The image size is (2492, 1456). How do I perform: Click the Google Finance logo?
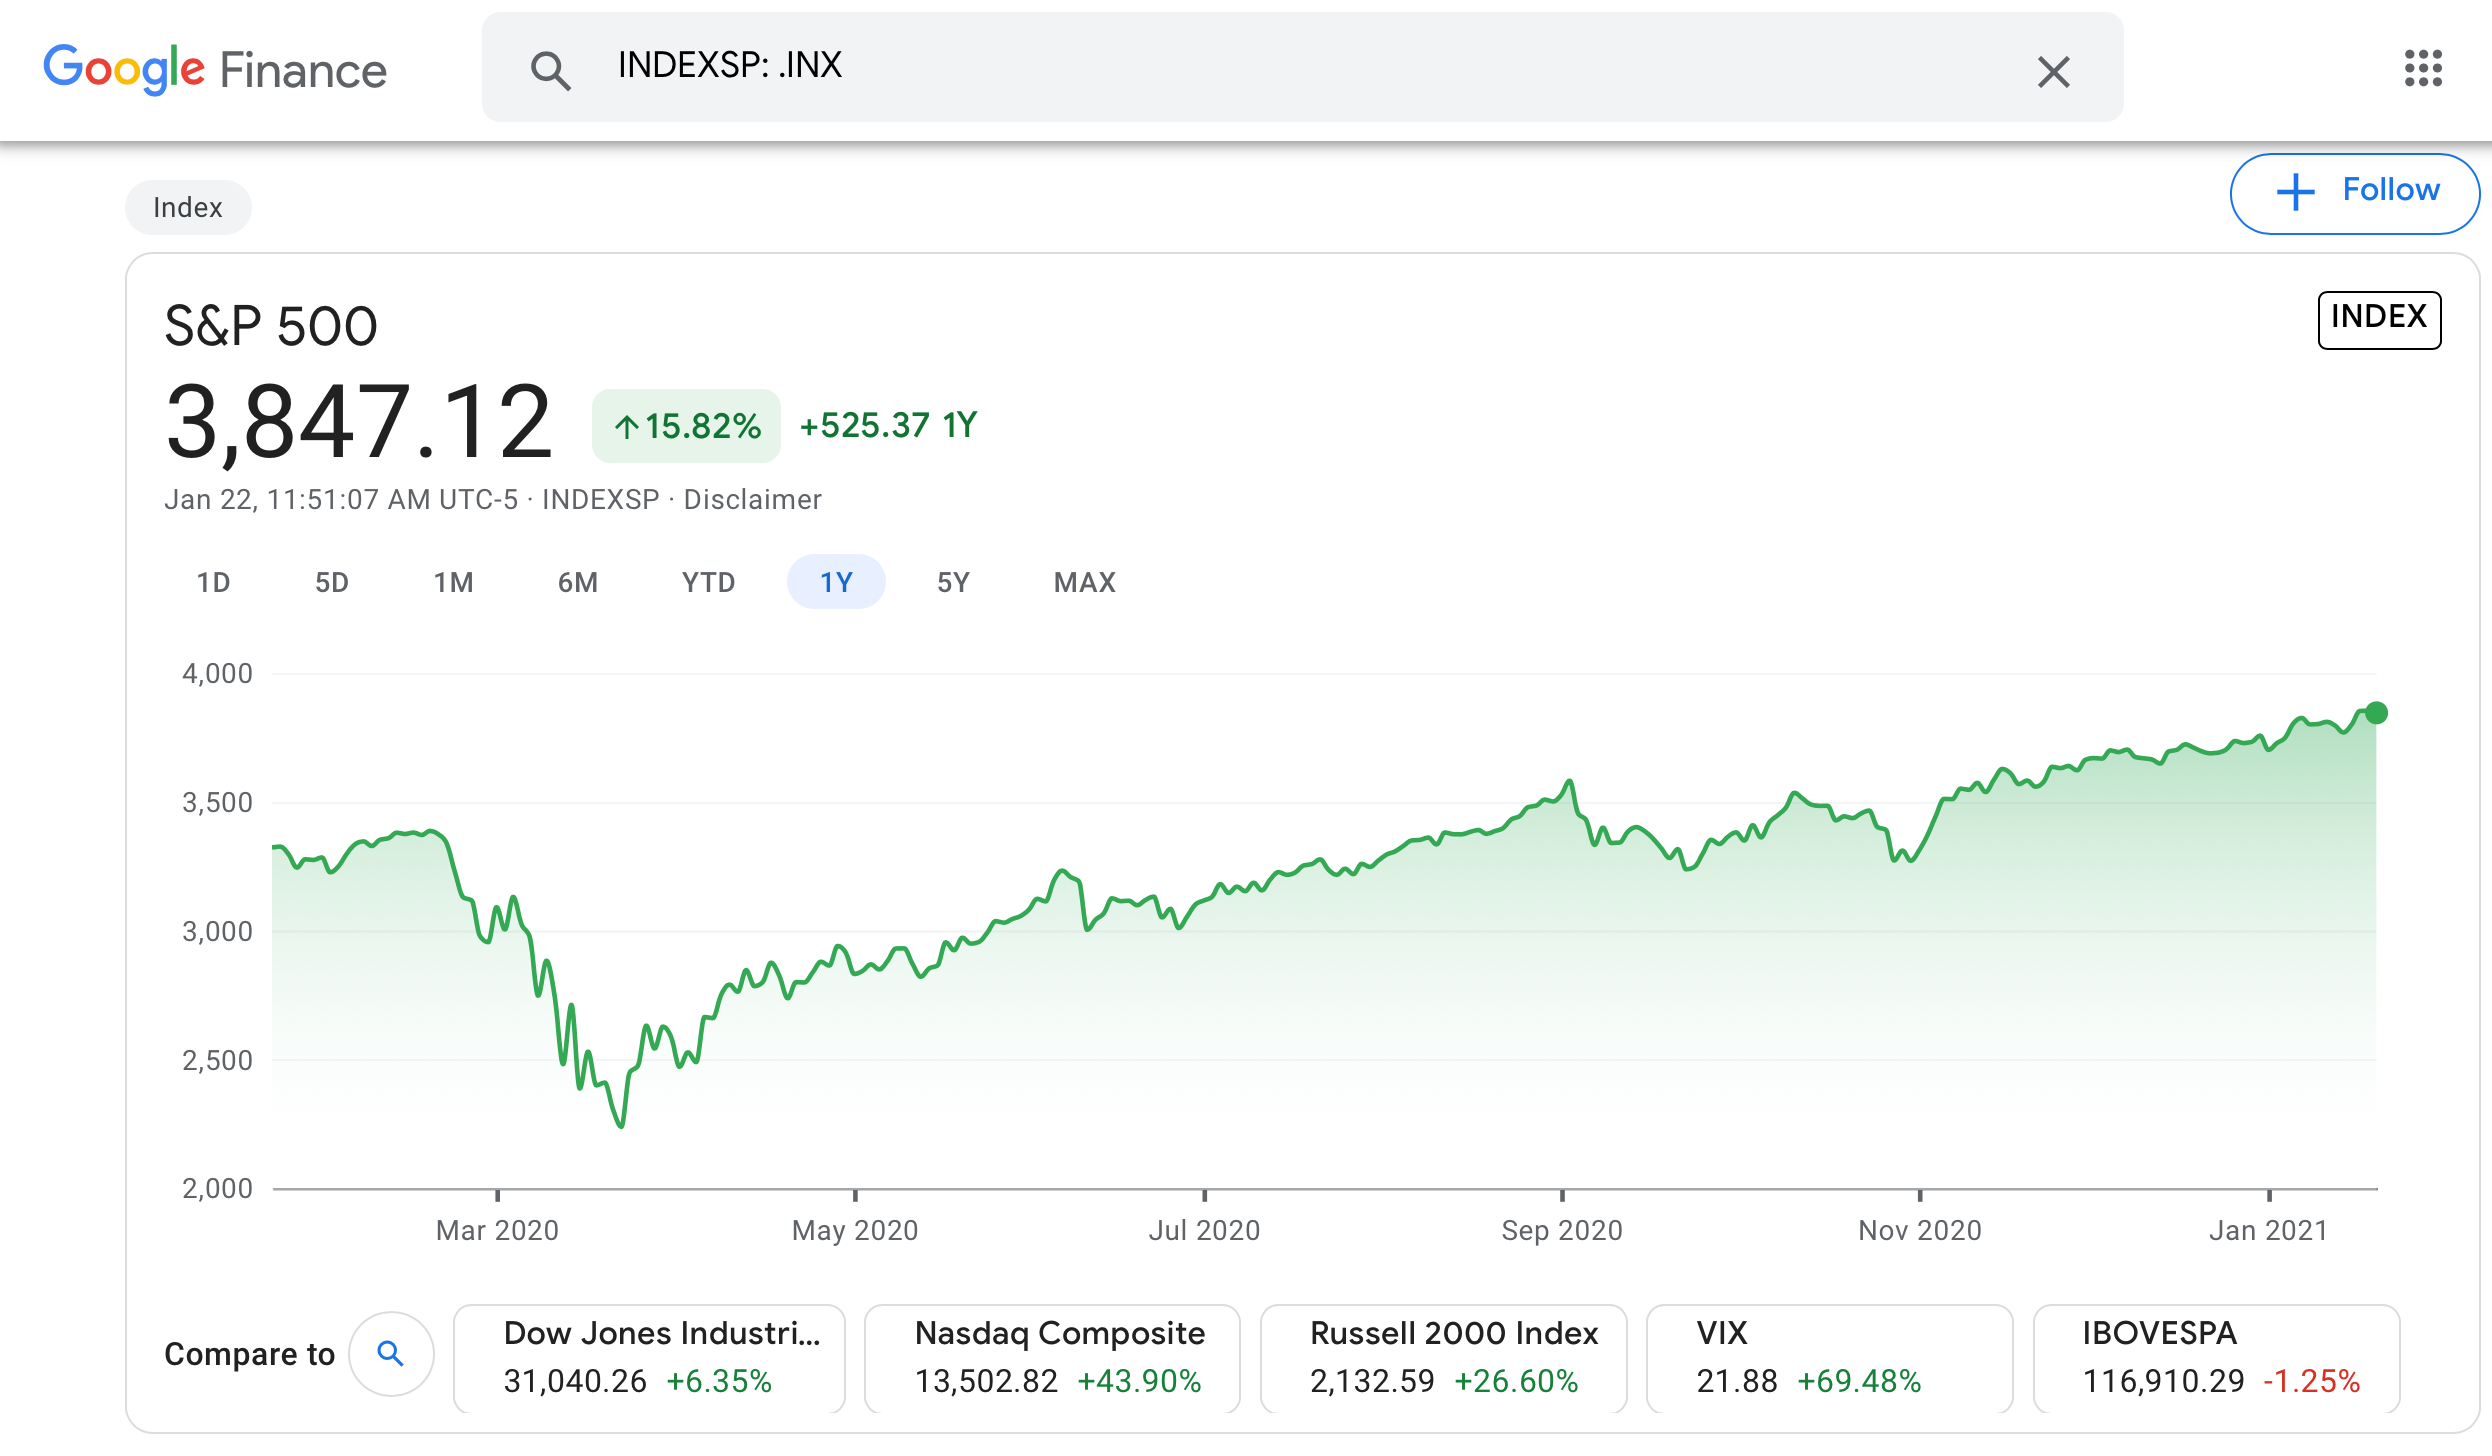click(215, 69)
